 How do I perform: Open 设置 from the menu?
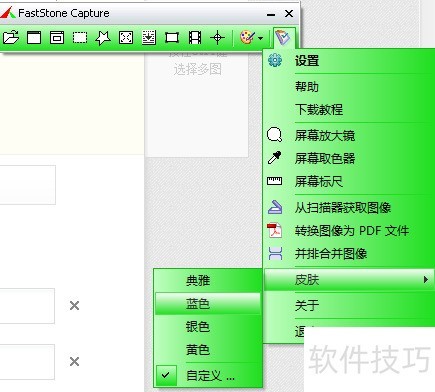(x=349, y=61)
